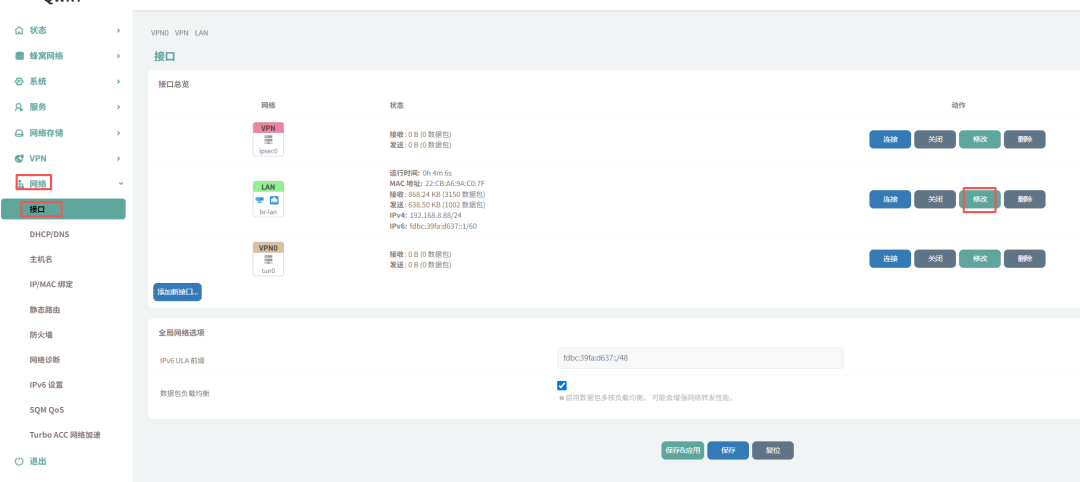
Task: Click the ipsec0 VPN interface icon
Action: pyautogui.click(x=268, y=140)
